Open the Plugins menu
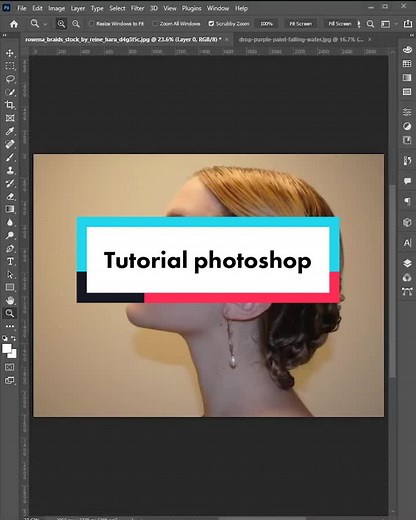The height and width of the screenshot is (520, 416). 191,8
